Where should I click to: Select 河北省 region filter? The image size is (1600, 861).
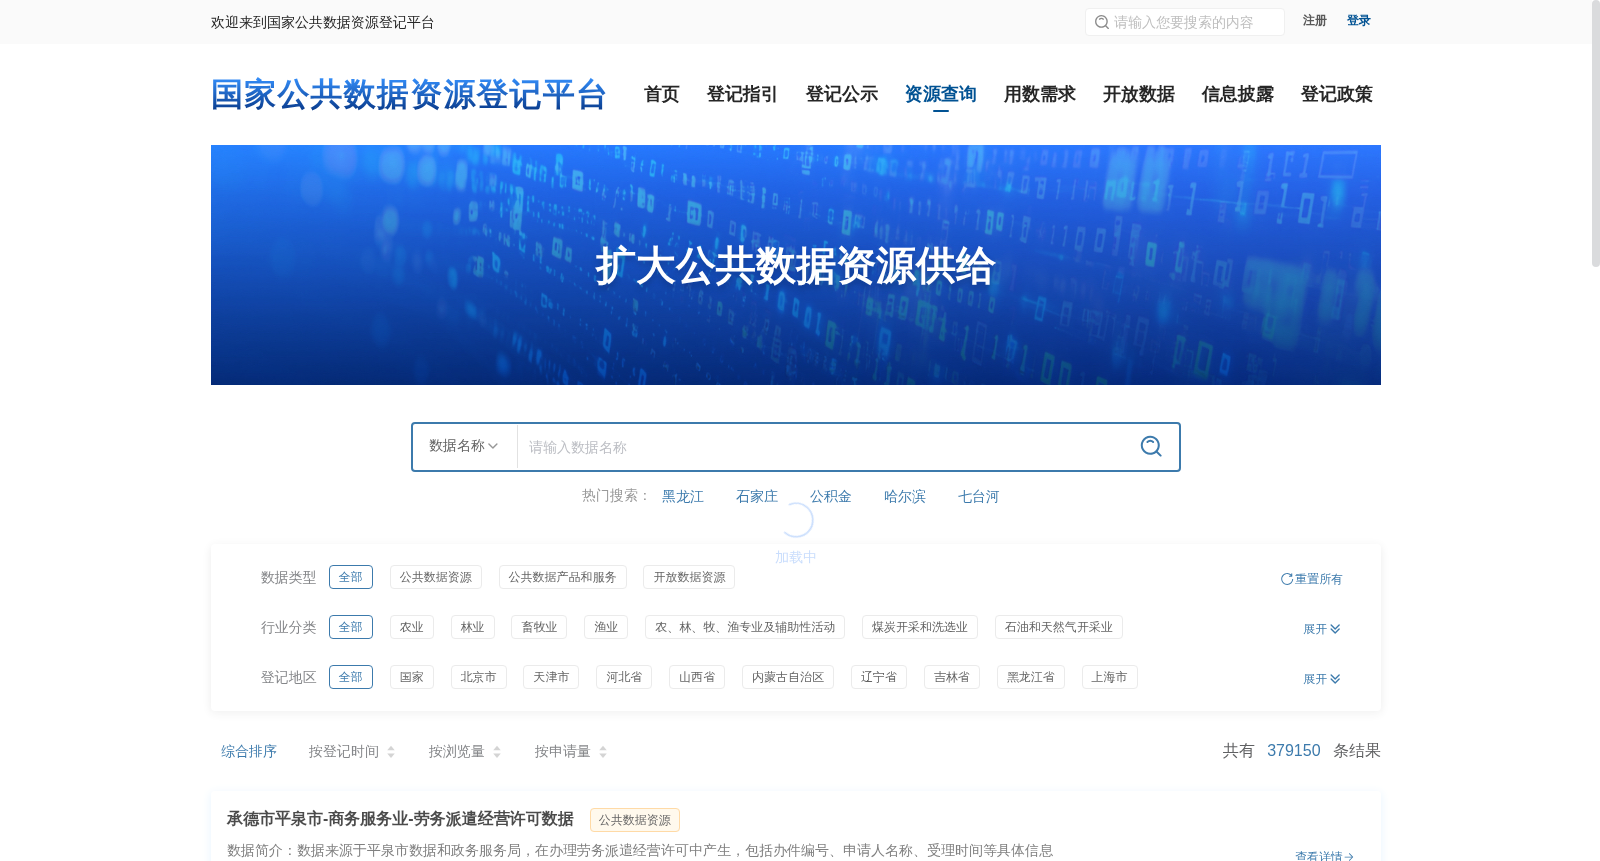624,677
